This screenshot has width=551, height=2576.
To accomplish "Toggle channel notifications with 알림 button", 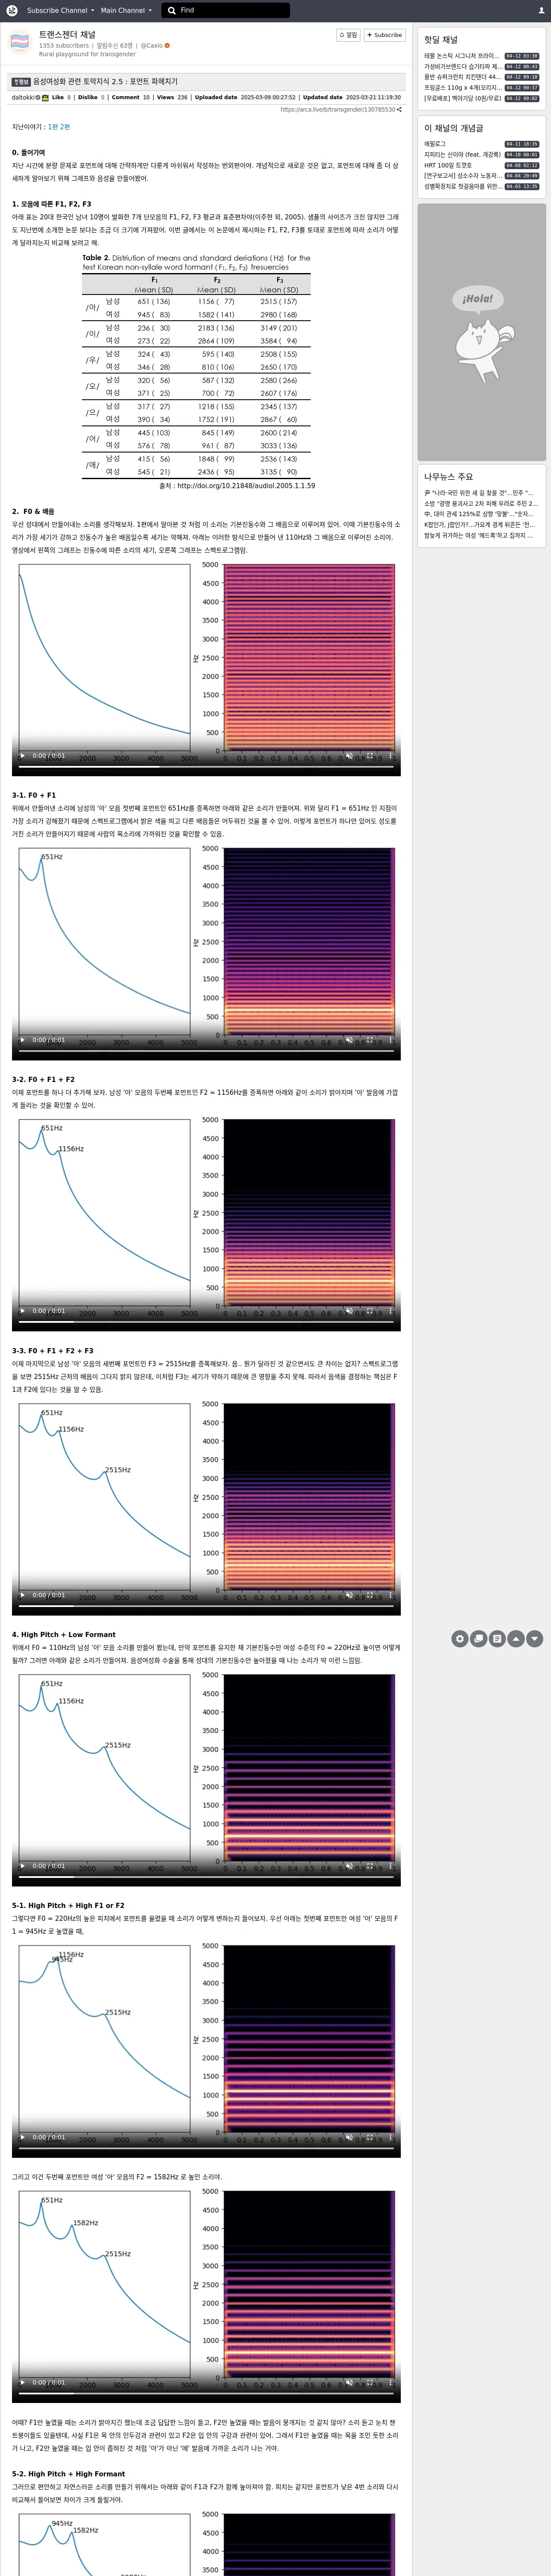I will point(348,35).
